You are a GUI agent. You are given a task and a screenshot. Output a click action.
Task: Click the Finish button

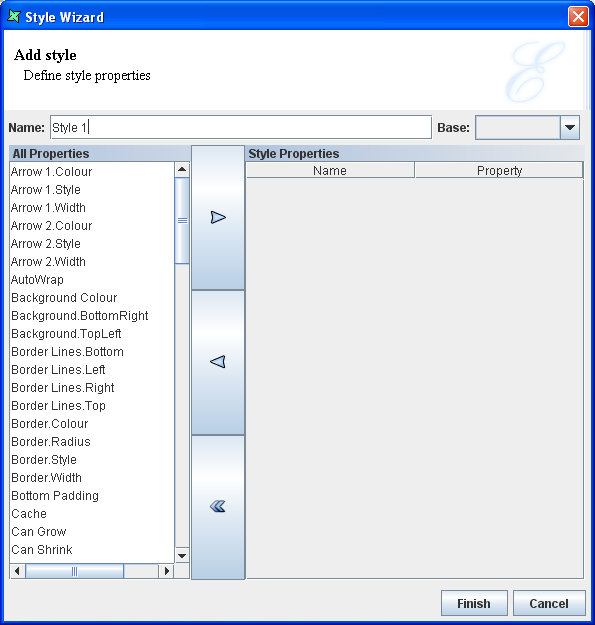coord(474,603)
